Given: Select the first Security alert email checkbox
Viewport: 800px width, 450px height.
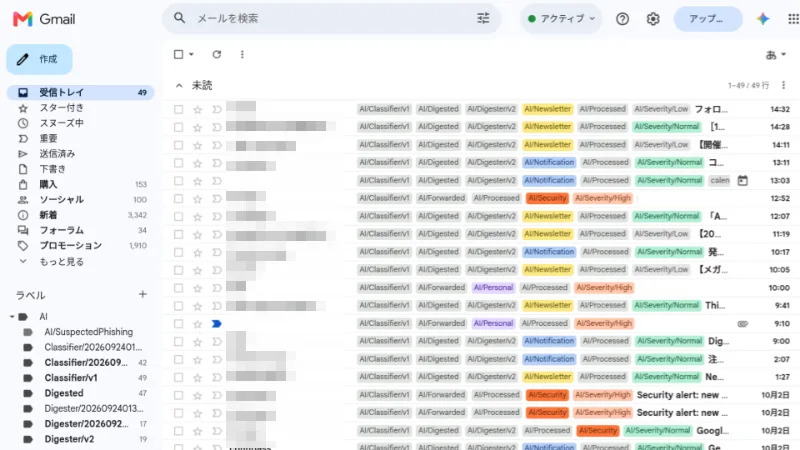Looking at the screenshot, I should tap(178, 395).
